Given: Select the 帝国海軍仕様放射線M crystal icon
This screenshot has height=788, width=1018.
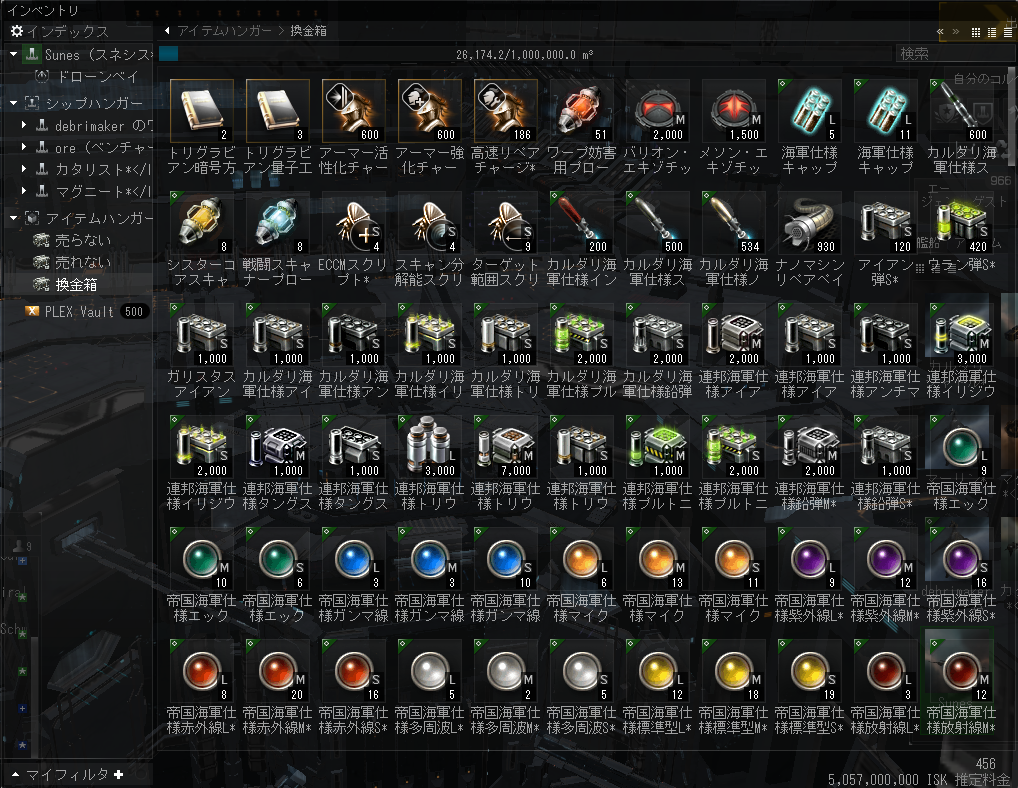Looking at the screenshot, I should point(962,671).
